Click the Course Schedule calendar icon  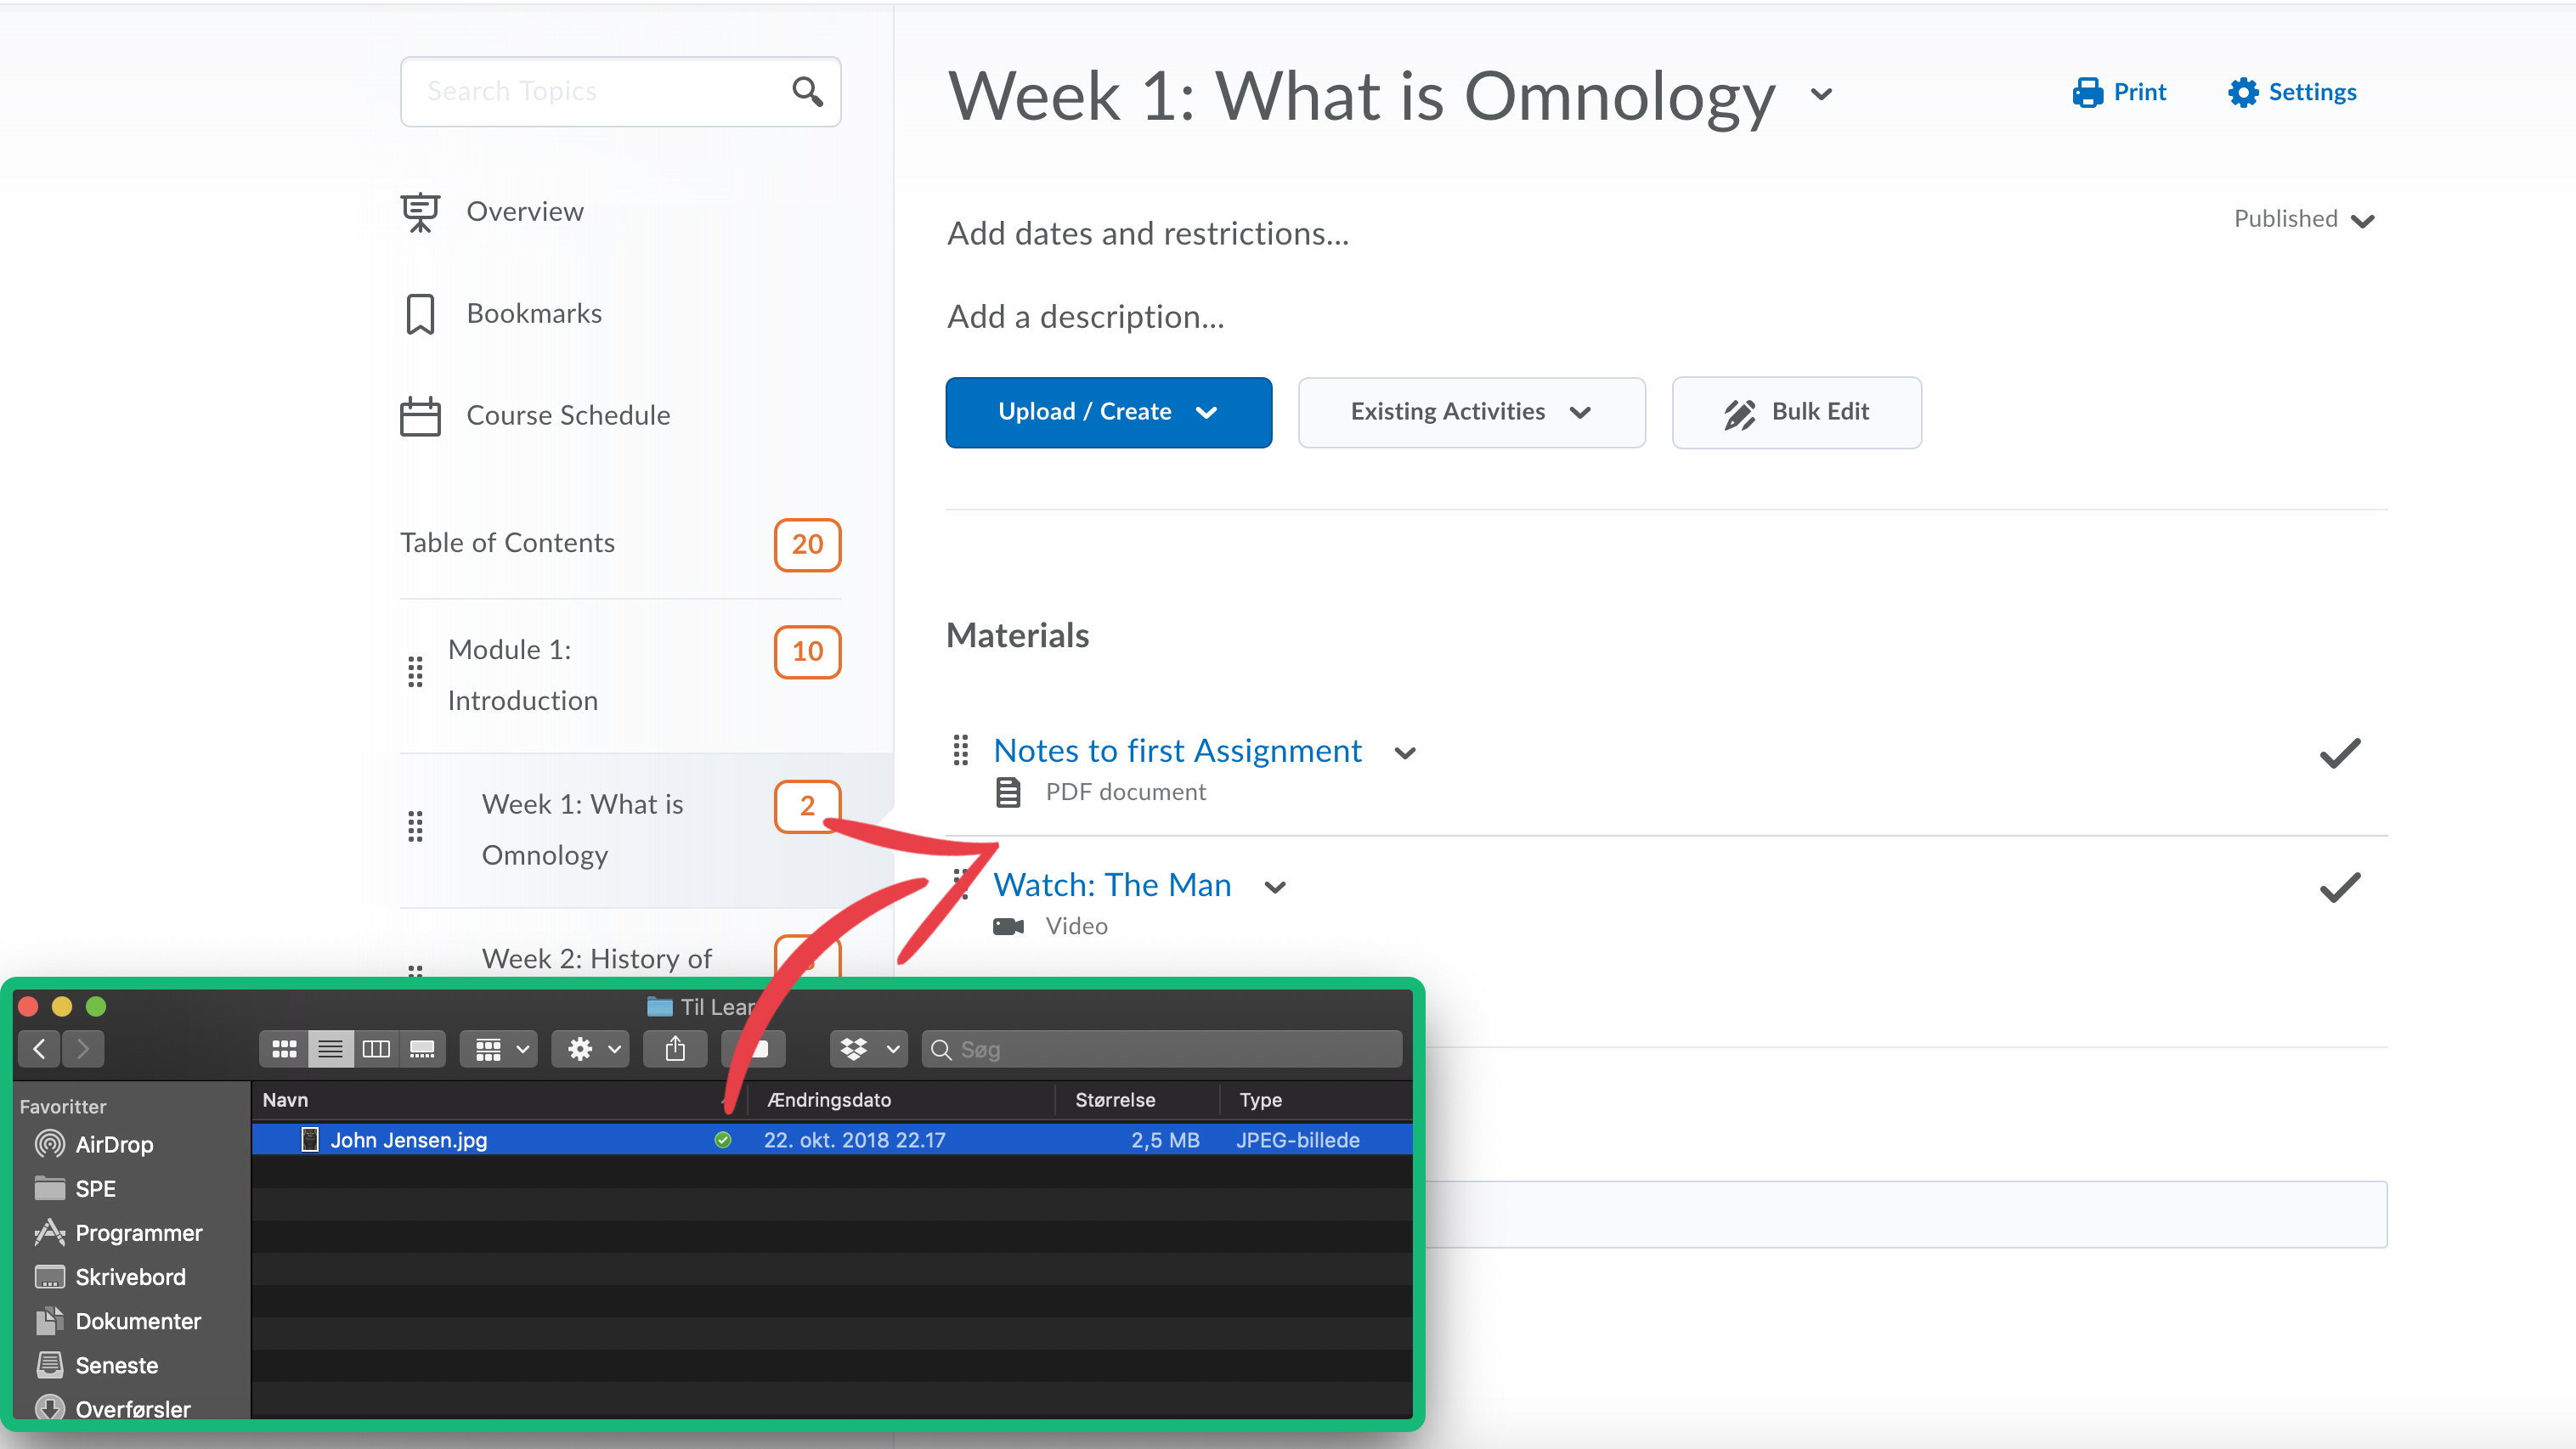420,415
